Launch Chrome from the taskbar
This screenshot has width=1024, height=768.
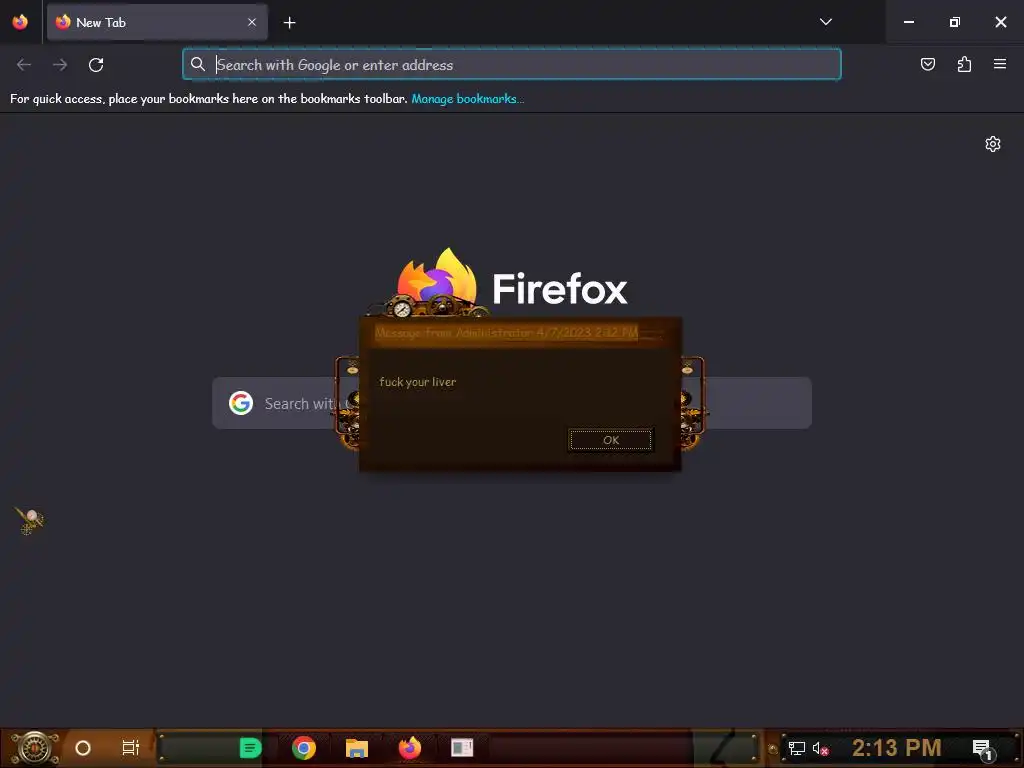304,748
